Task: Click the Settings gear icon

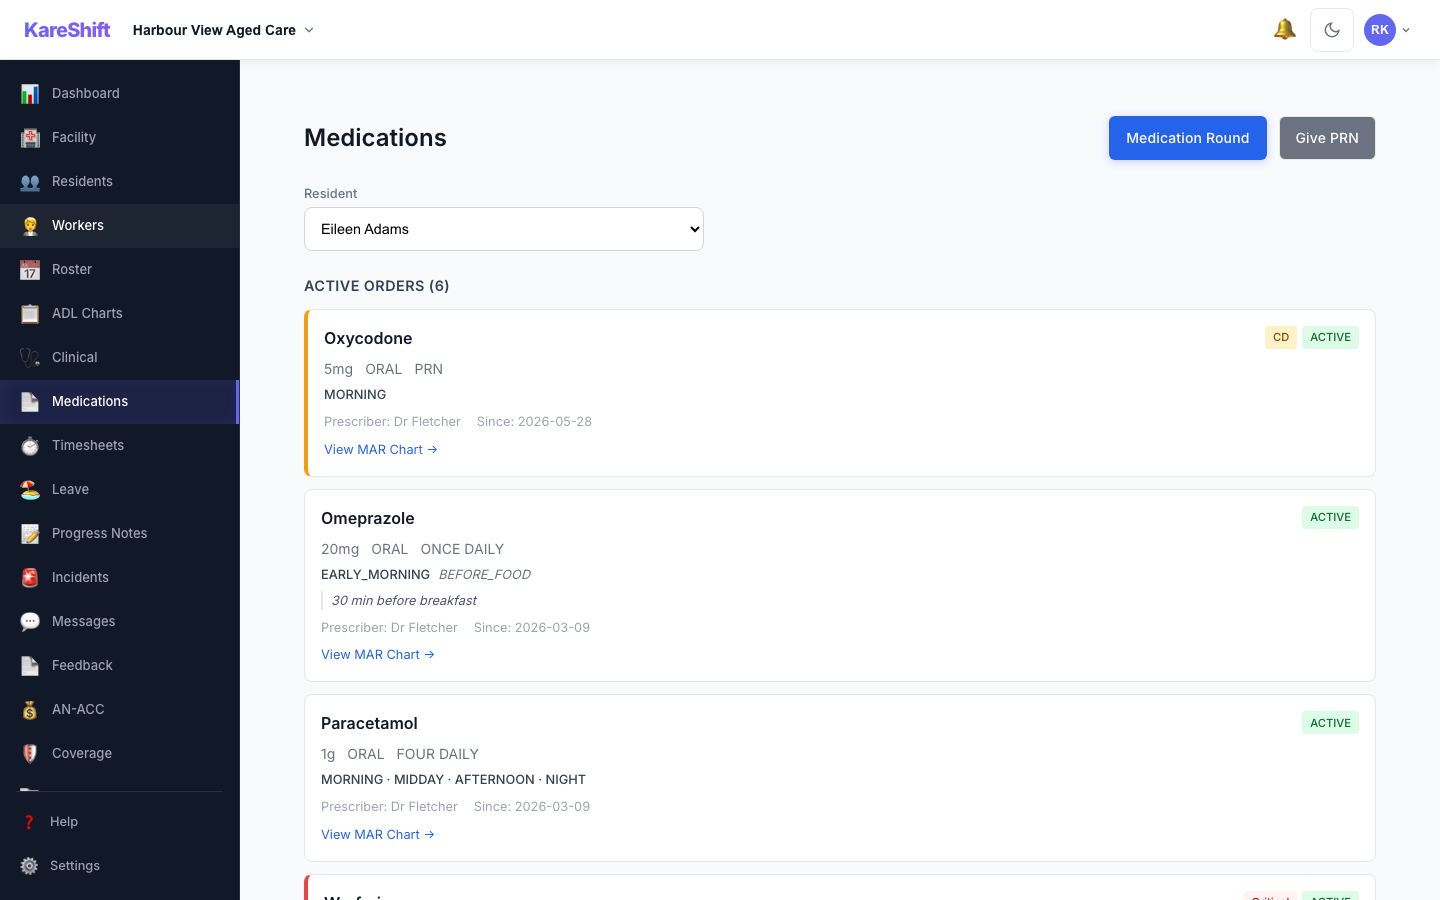Action: tap(29, 866)
